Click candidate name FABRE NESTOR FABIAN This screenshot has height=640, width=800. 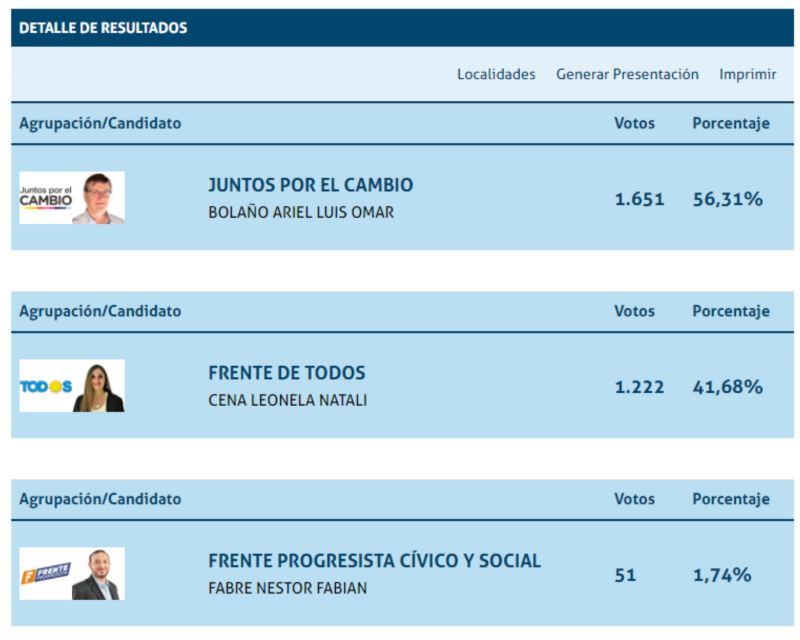coord(287,588)
